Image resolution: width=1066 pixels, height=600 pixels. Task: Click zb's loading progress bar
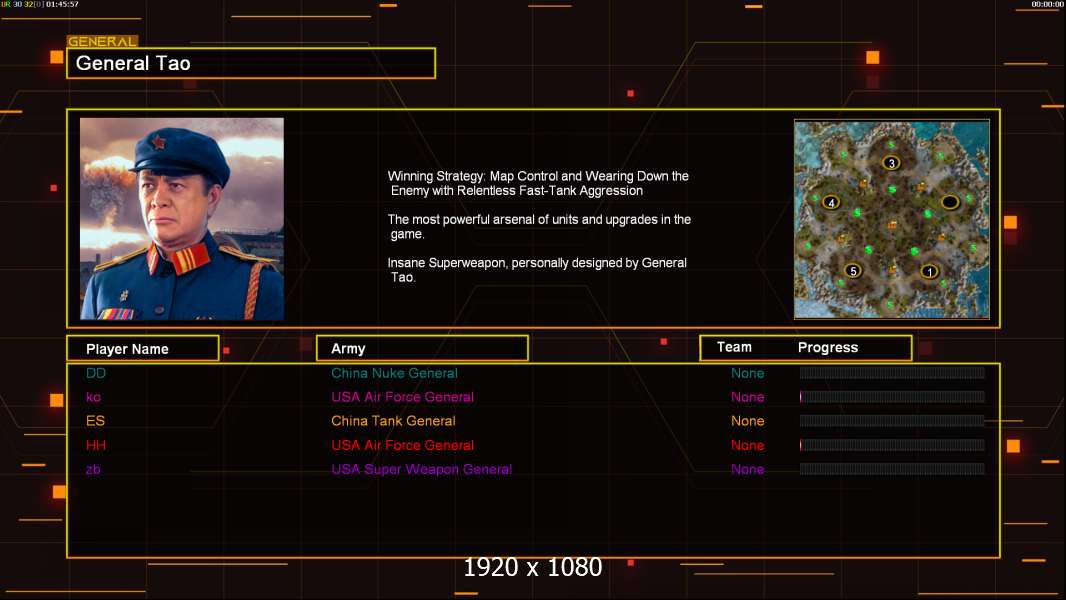[x=892, y=469]
